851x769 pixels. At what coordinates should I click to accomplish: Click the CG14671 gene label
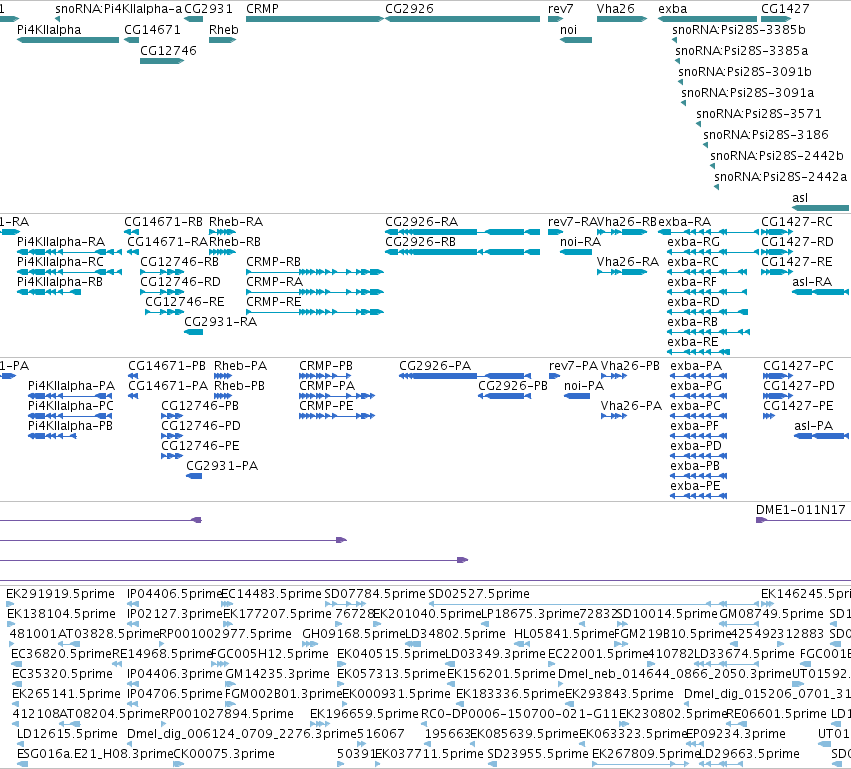click(152, 30)
